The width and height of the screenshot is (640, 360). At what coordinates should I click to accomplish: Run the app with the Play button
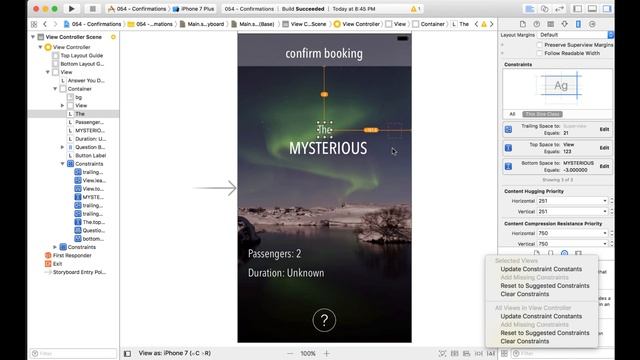pyautogui.click(x=71, y=9)
